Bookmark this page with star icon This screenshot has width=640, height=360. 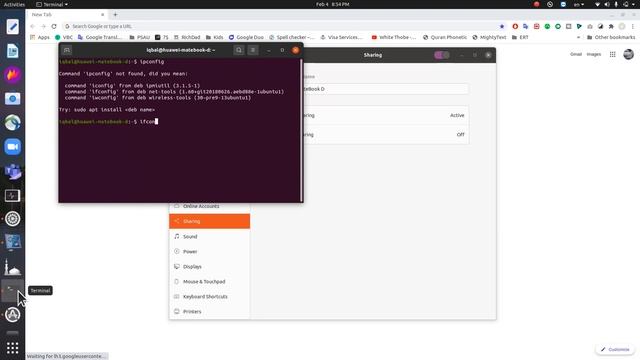tap(502, 26)
